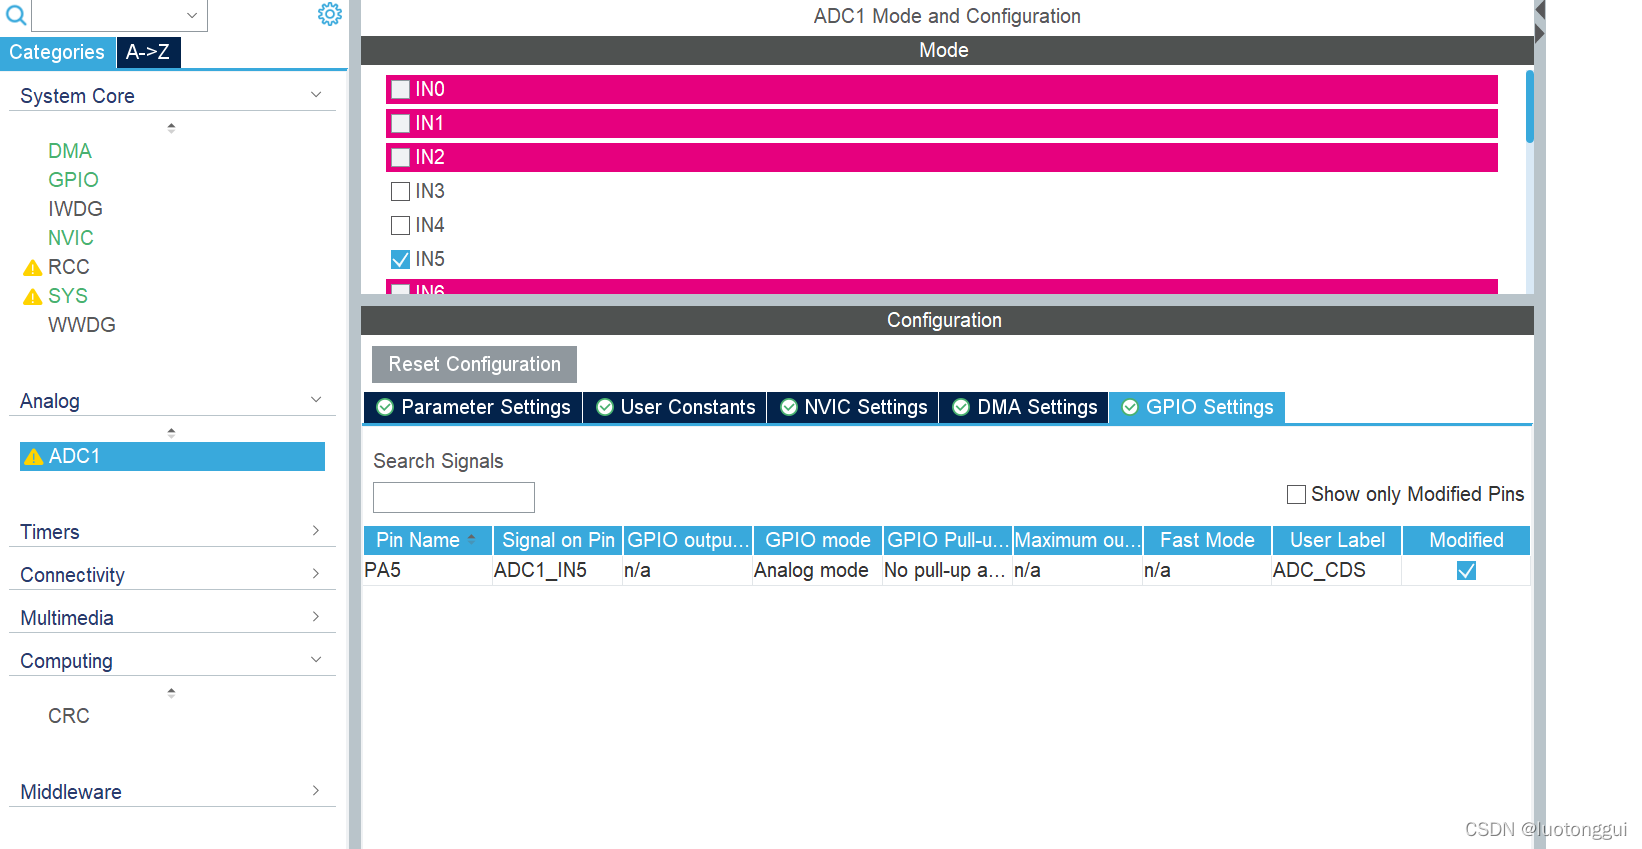Click the Reset Configuration button
This screenshot has width=1642, height=849.
[474, 365]
